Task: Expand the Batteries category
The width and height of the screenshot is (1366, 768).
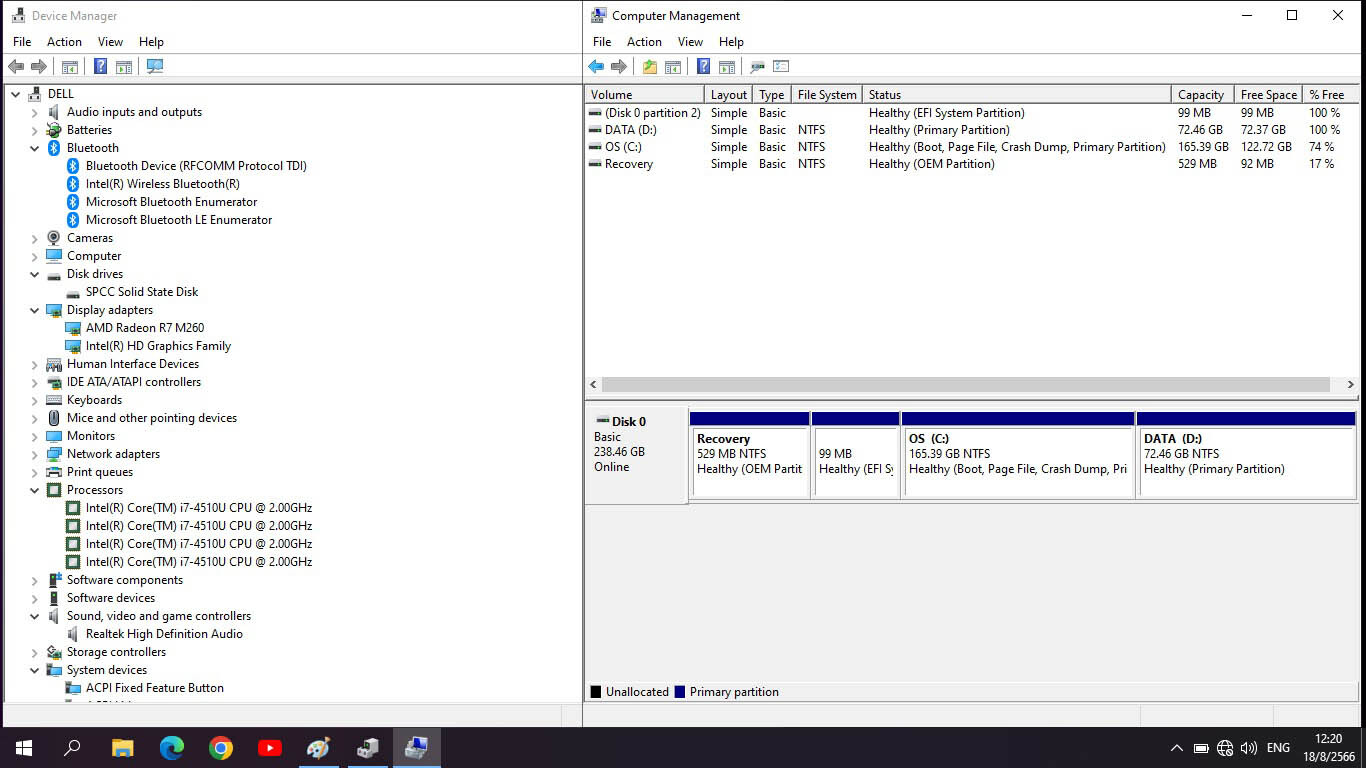Action: pyautogui.click(x=35, y=130)
